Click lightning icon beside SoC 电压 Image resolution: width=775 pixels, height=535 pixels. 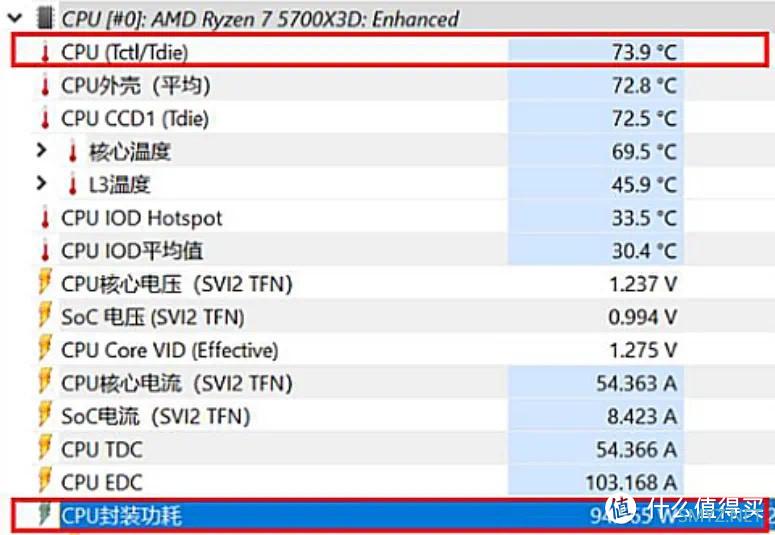pos(45,316)
